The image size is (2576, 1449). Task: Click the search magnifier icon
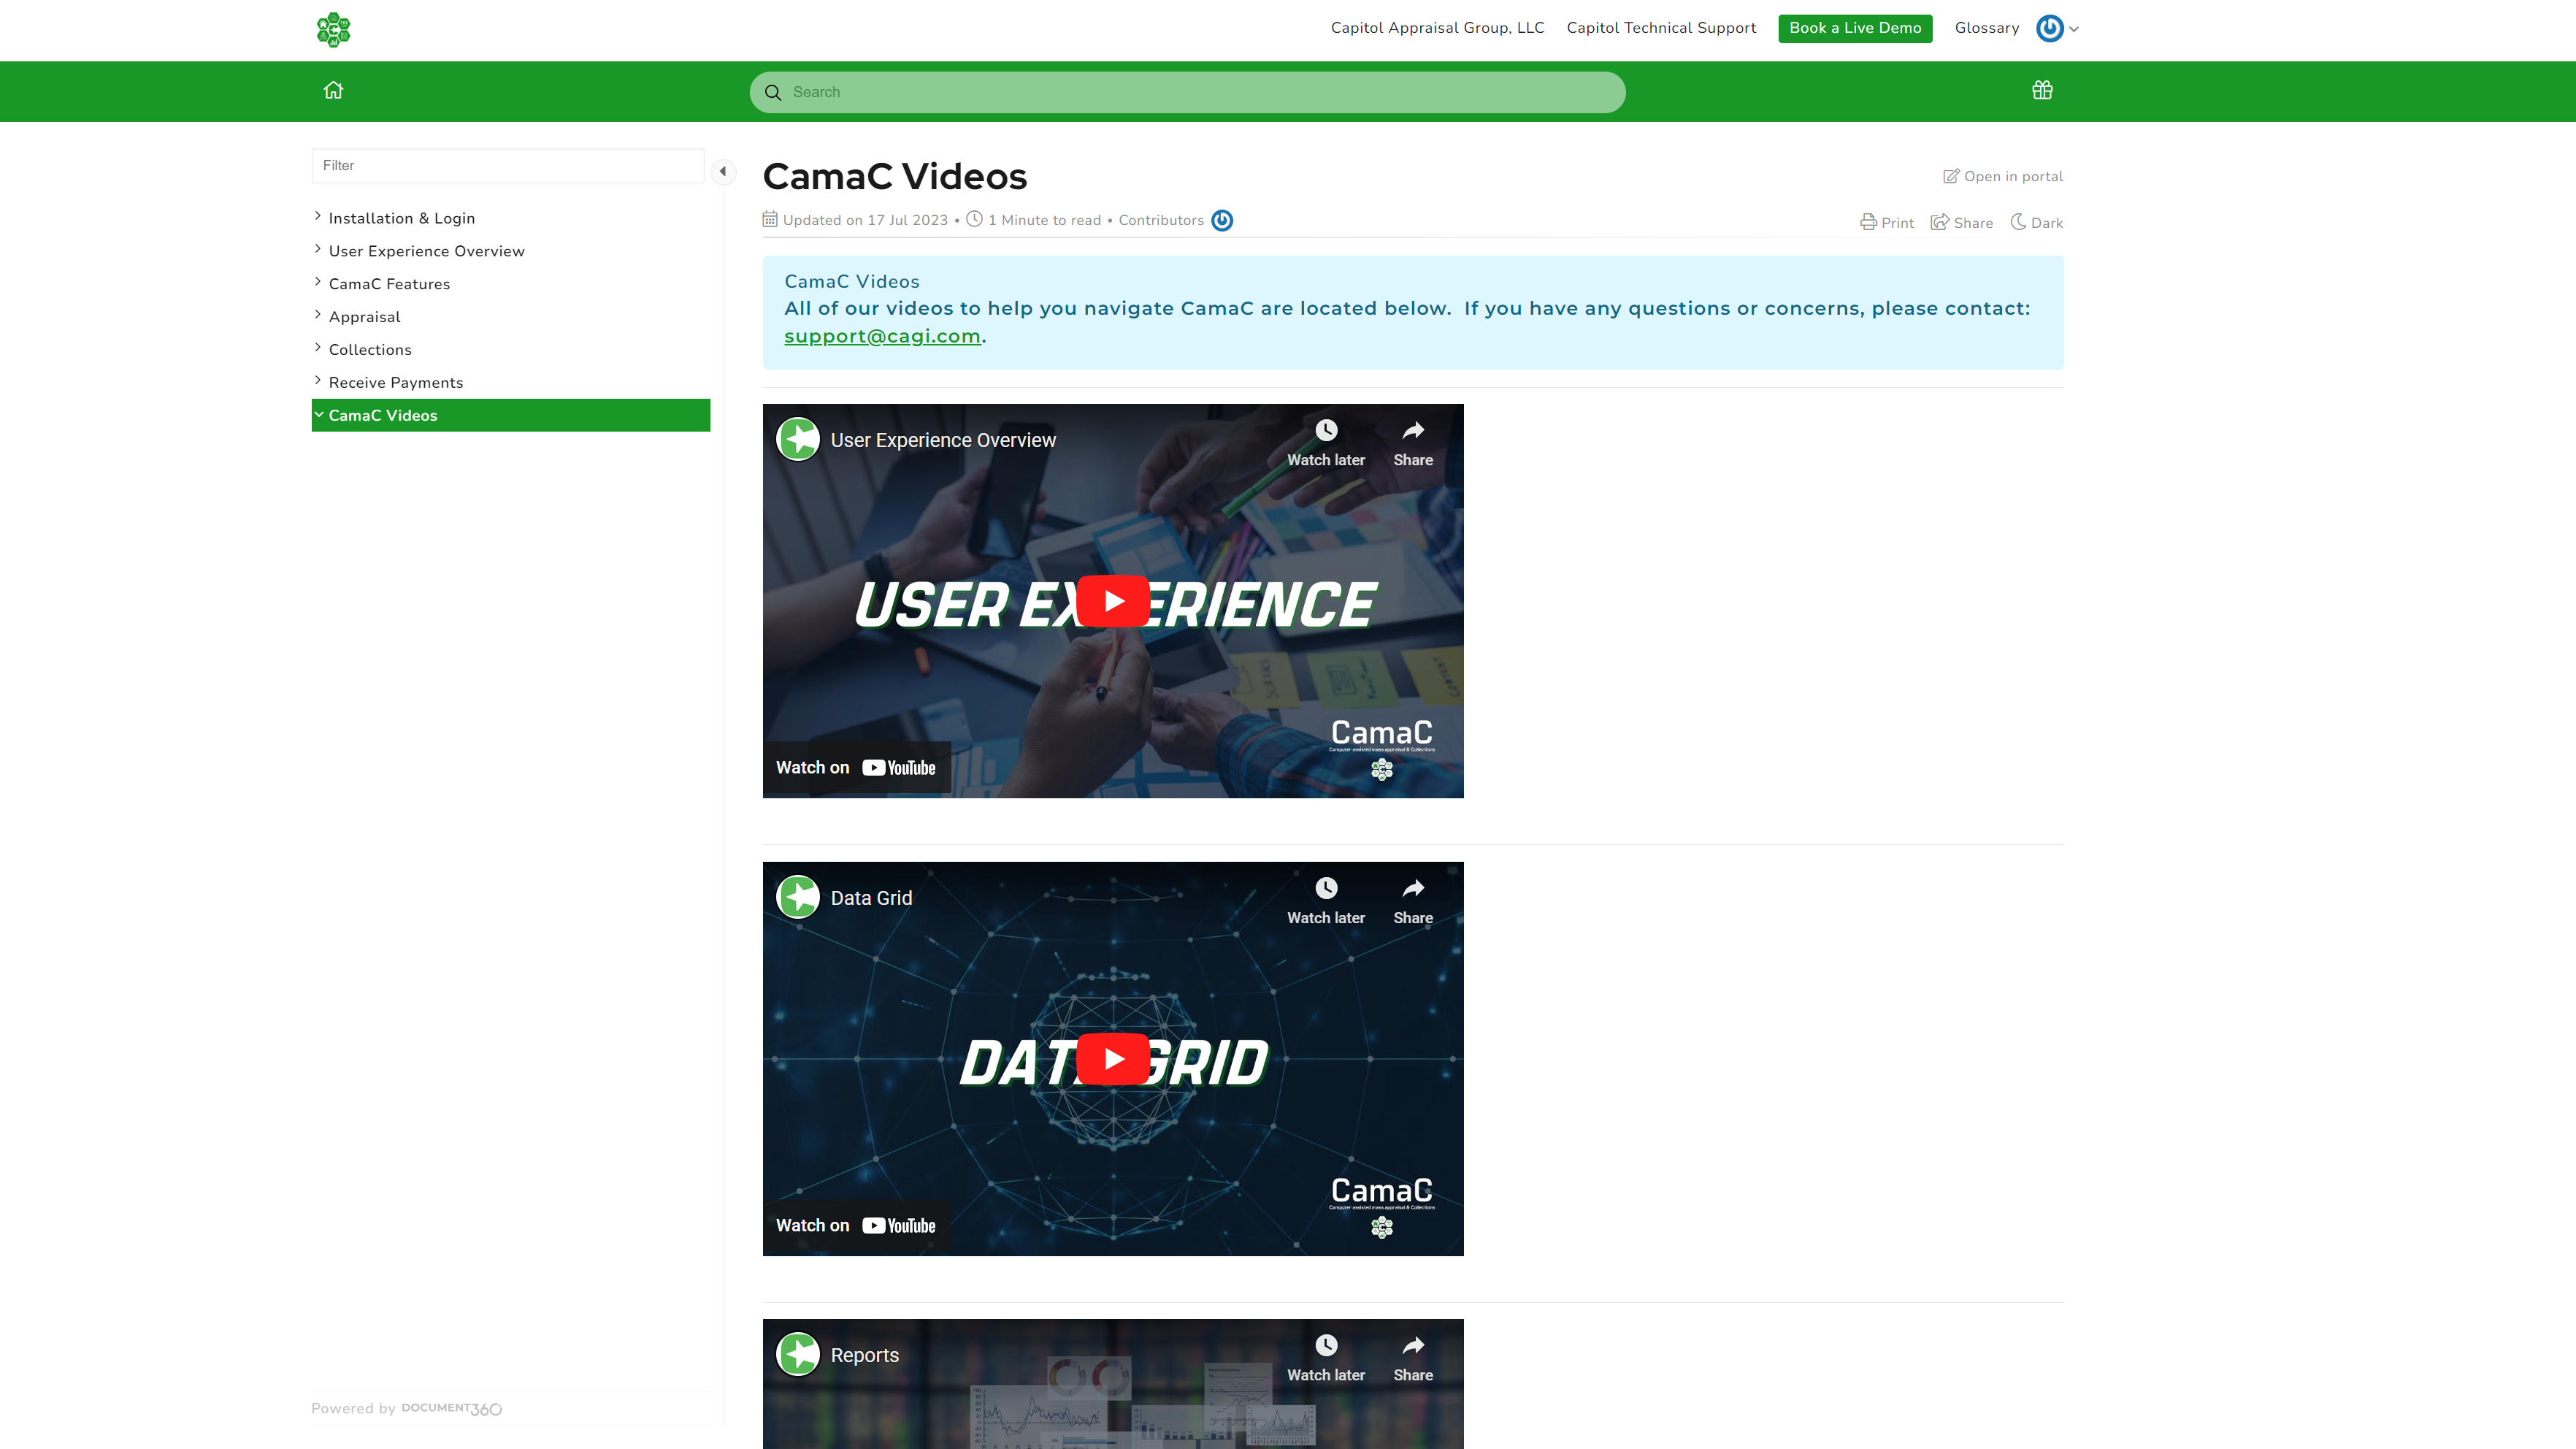coord(772,92)
